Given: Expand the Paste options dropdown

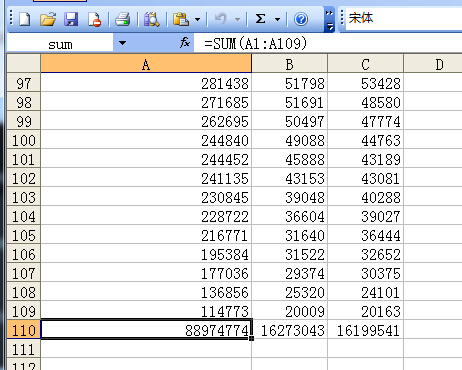Looking at the screenshot, I should (197, 19).
